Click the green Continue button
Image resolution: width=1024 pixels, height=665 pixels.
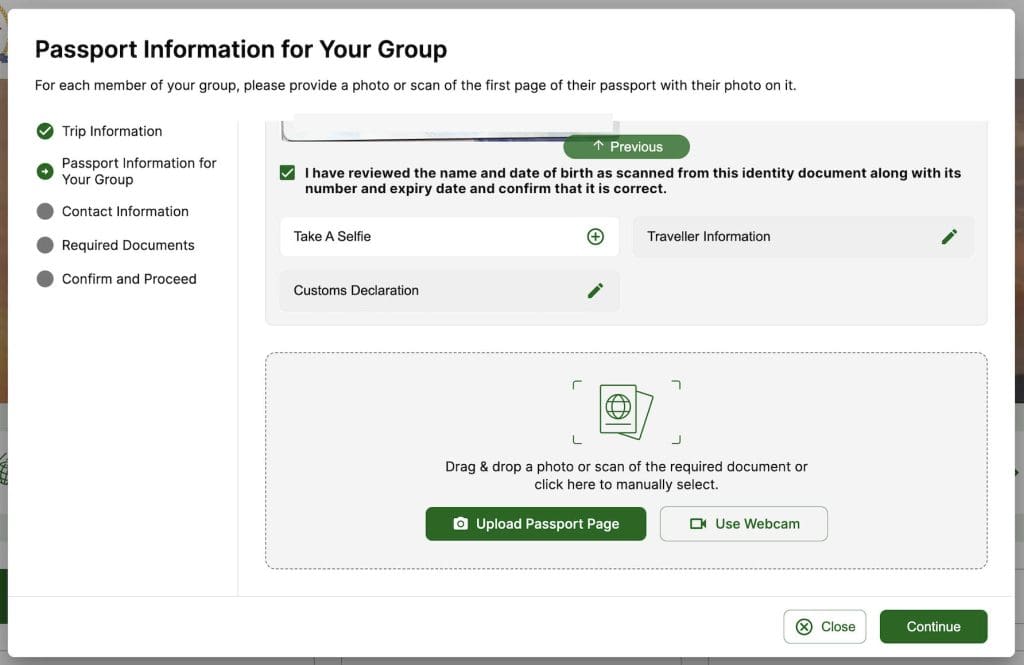click(933, 627)
